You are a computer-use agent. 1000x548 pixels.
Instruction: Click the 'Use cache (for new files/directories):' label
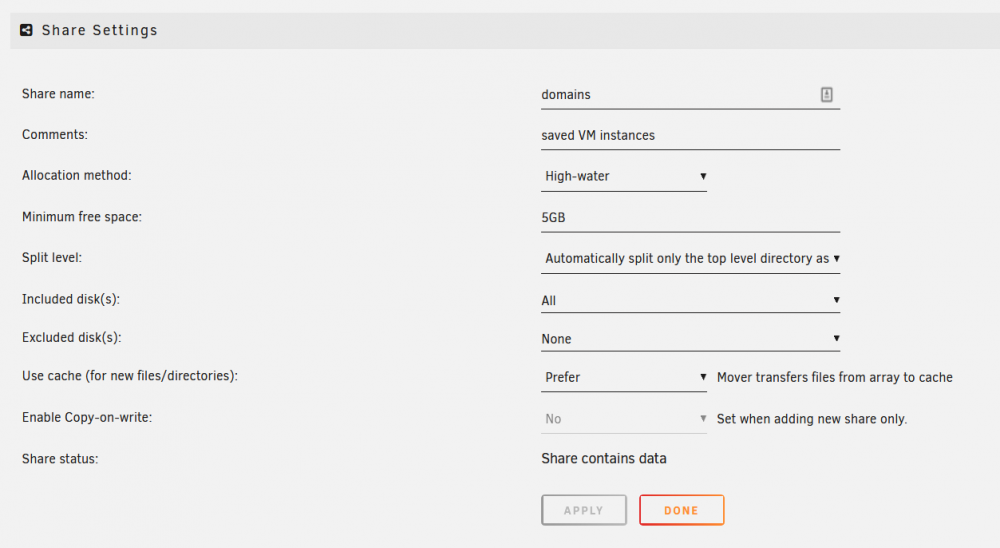129,376
